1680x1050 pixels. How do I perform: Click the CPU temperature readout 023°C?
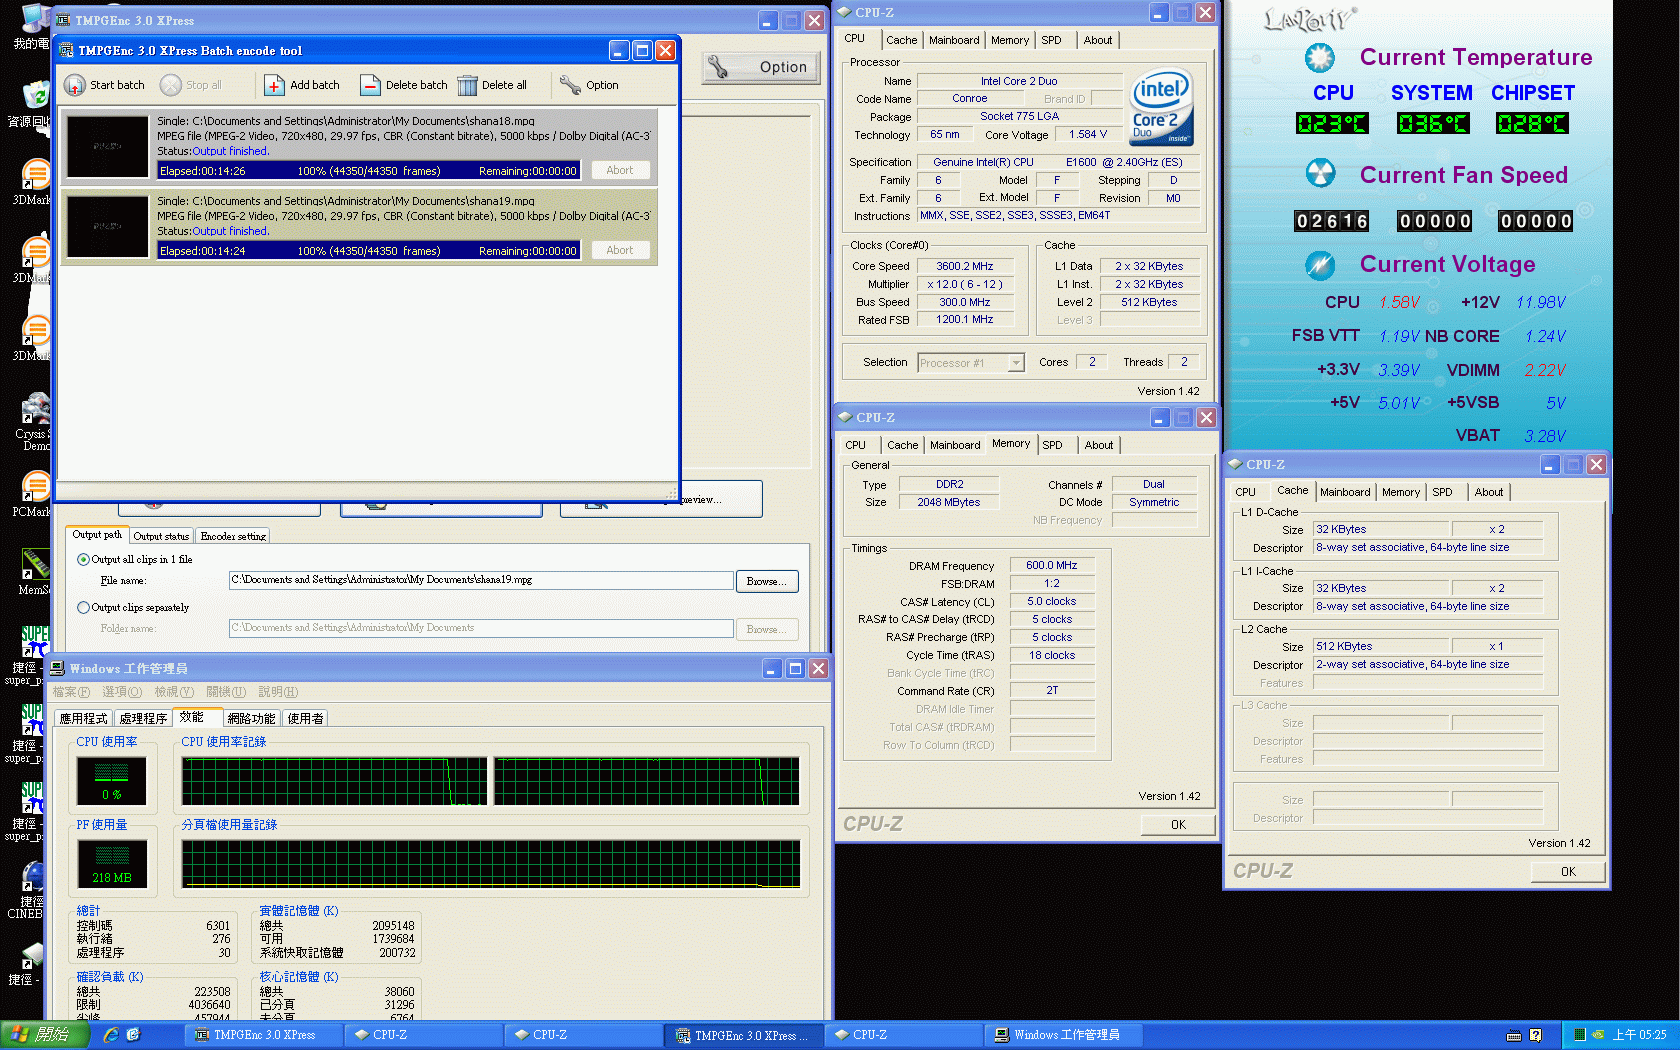click(x=1332, y=124)
